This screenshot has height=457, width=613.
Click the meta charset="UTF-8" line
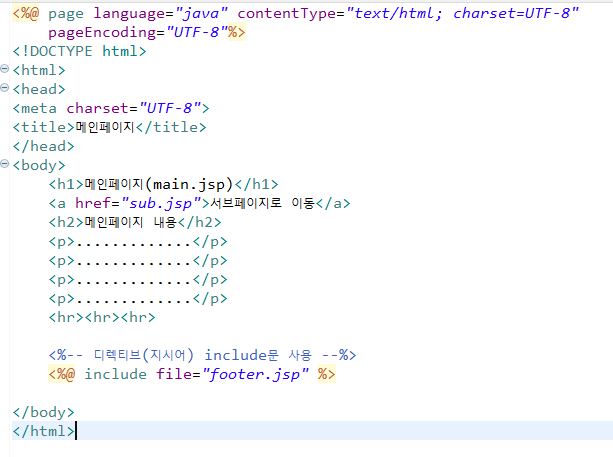pyautogui.click(x=111, y=108)
